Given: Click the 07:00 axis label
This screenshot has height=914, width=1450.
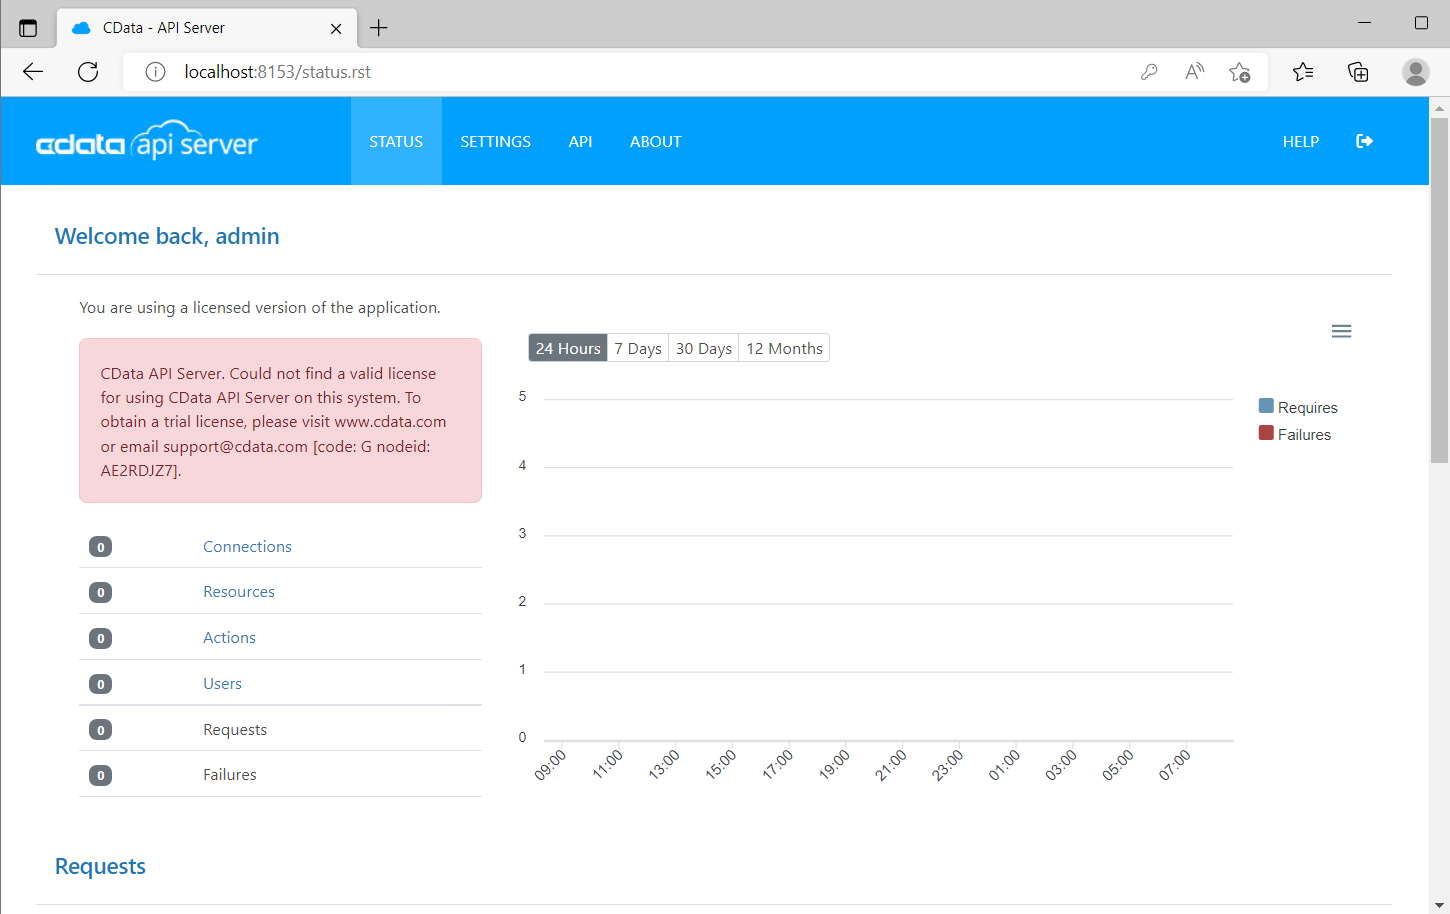Looking at the screenshot, I should [x=1175, y=765].
